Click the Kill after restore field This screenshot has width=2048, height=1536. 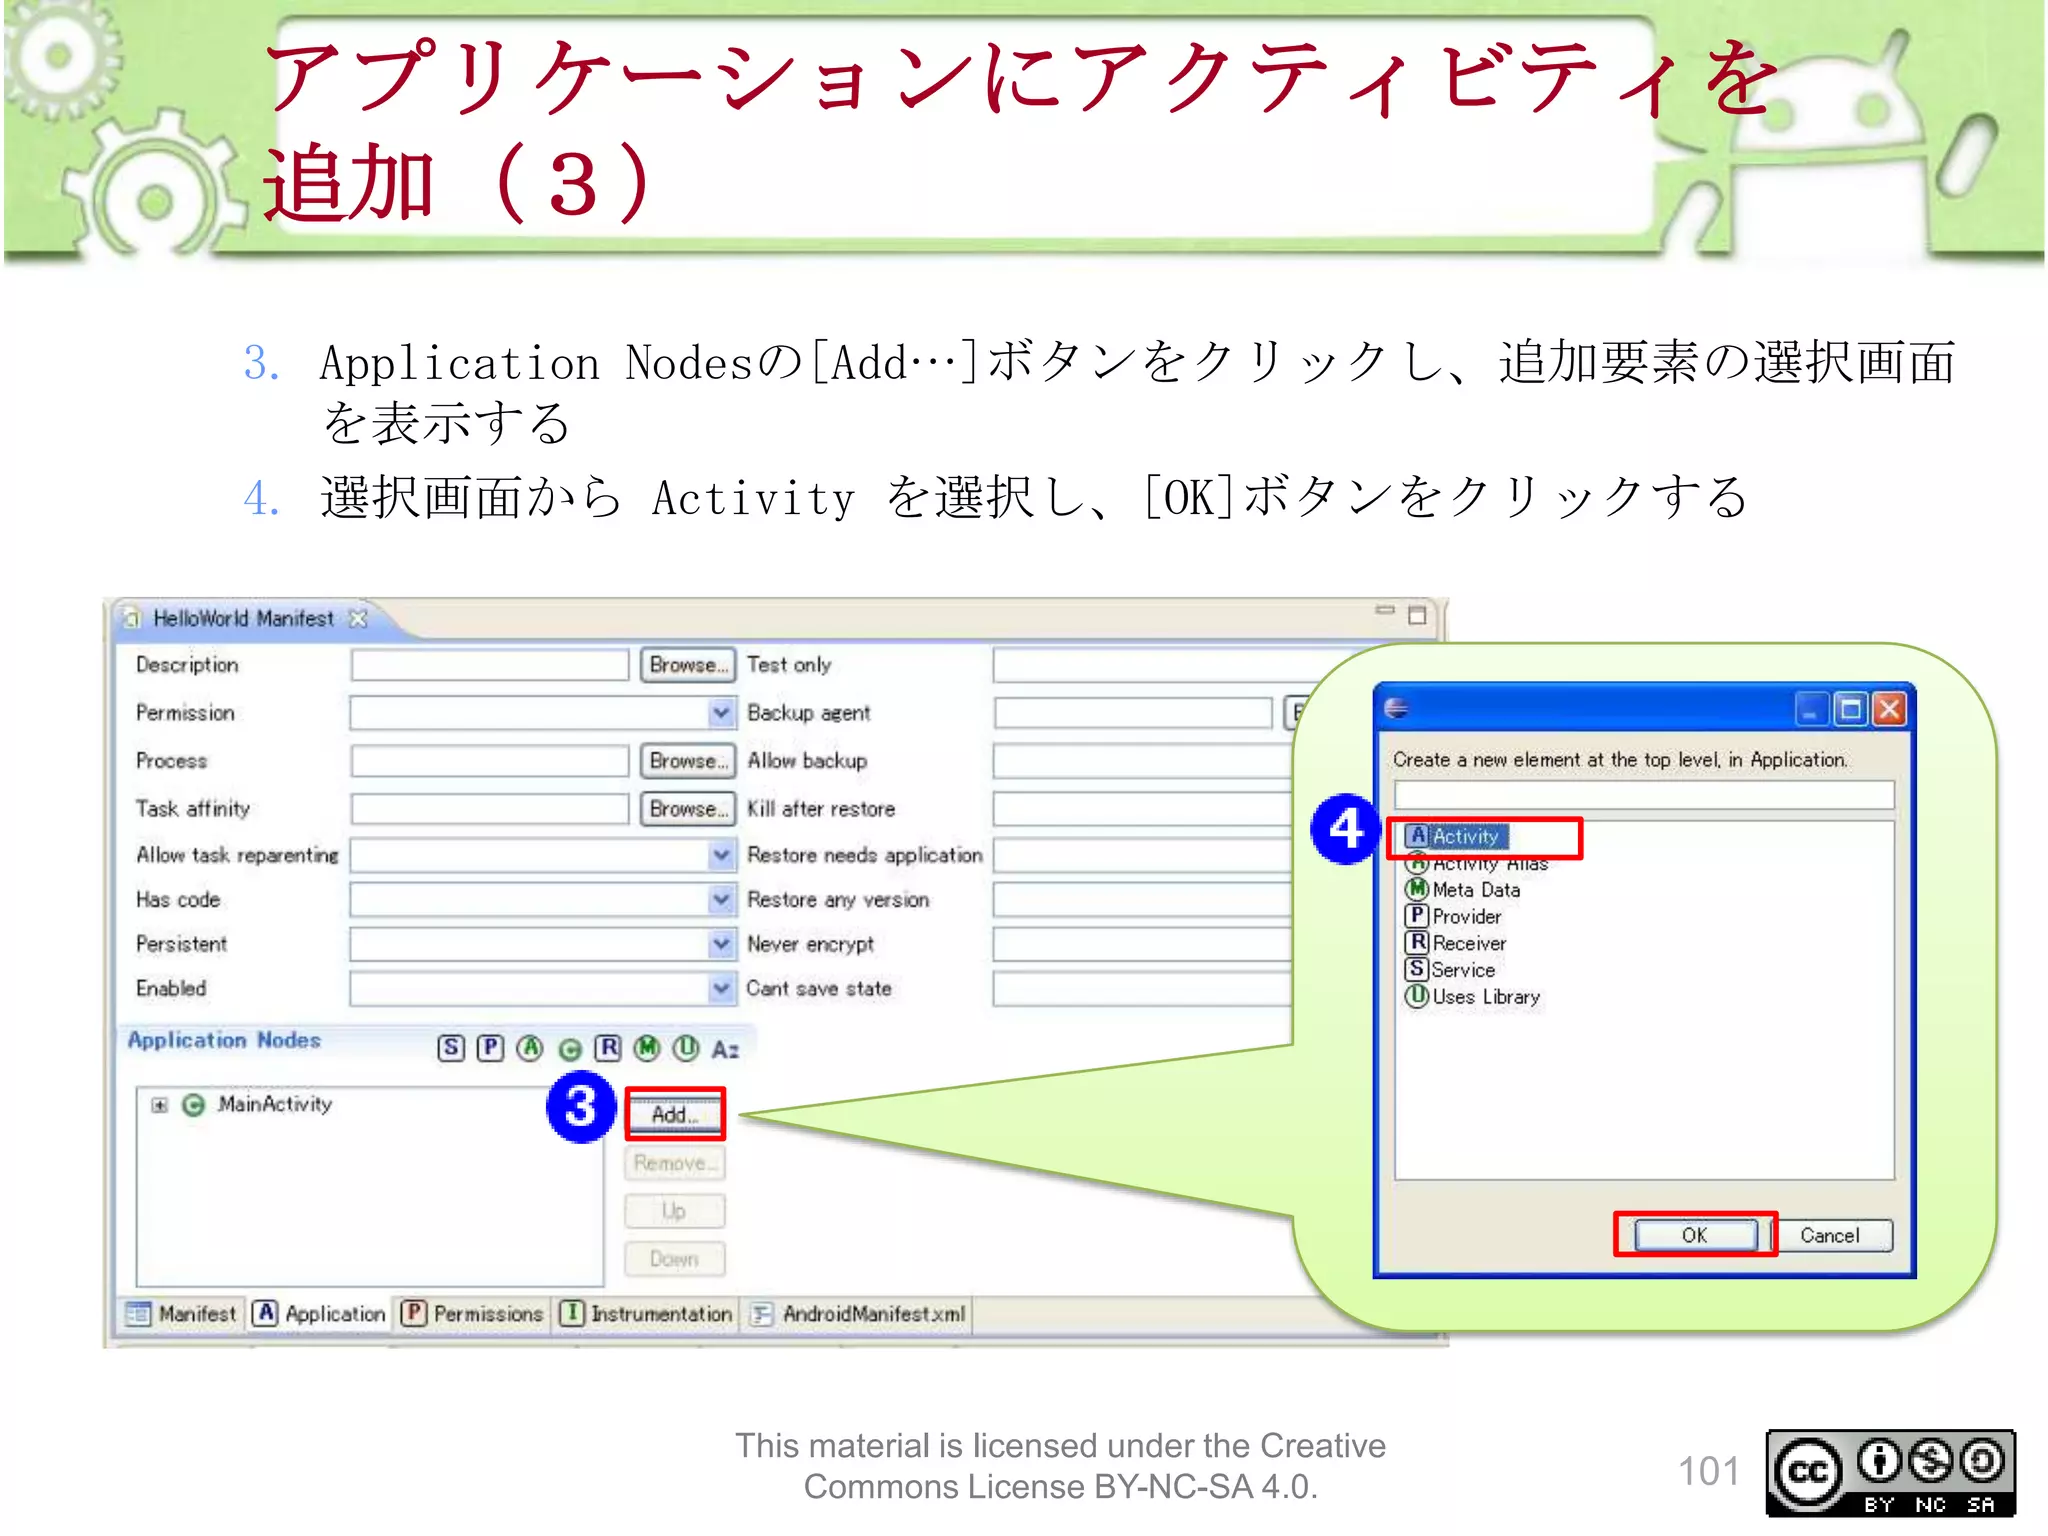click(x=1144, y=809)
